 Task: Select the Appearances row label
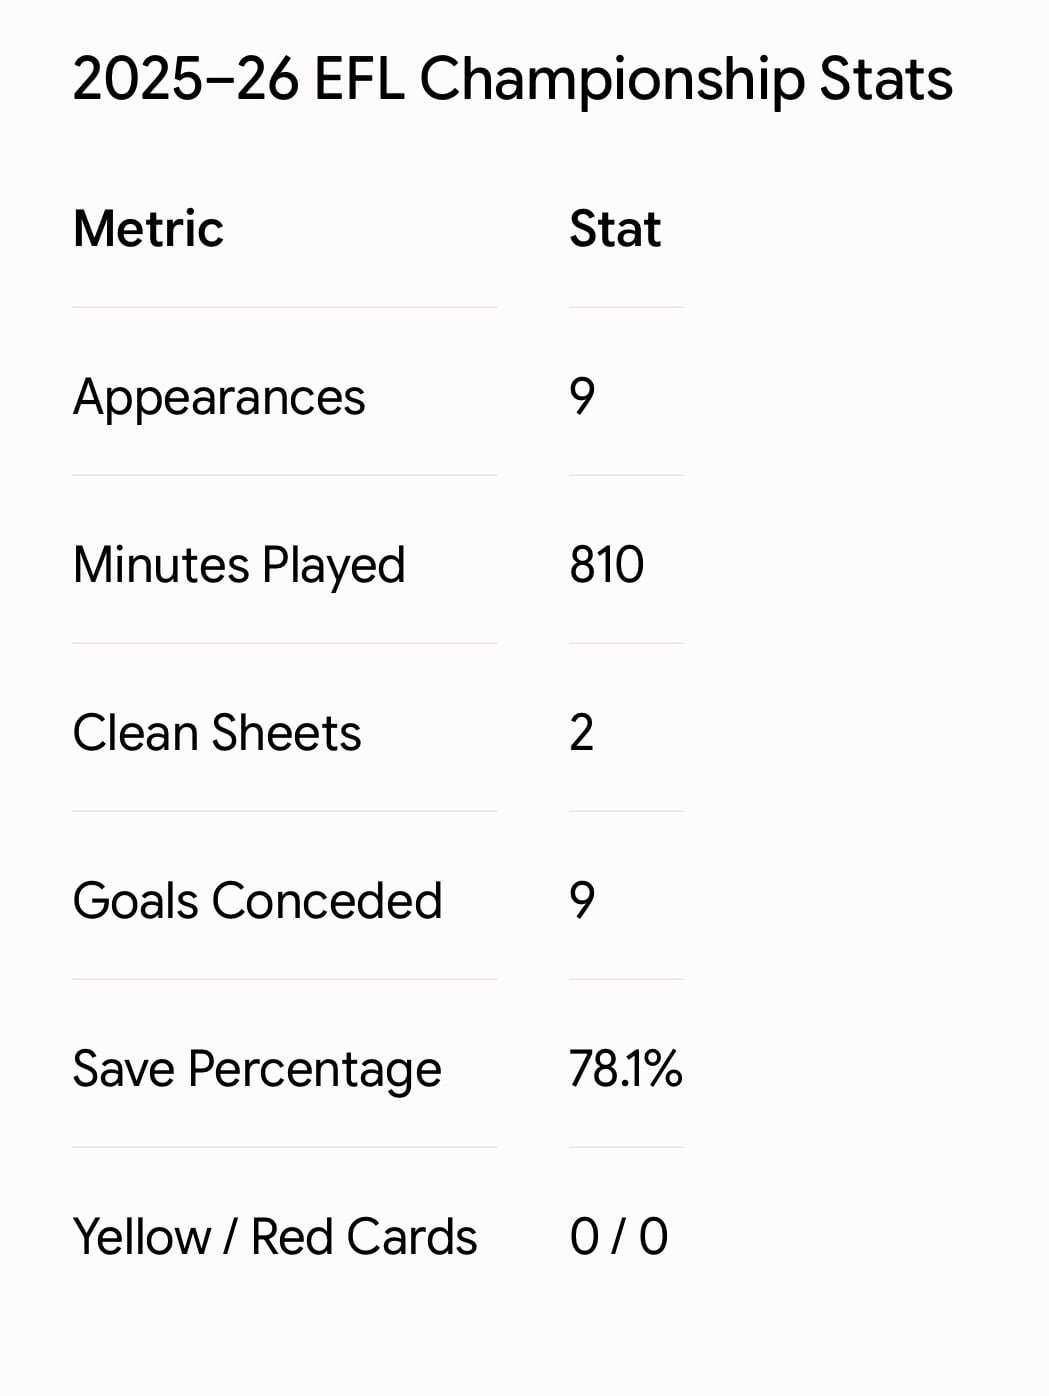click(219, 399)
